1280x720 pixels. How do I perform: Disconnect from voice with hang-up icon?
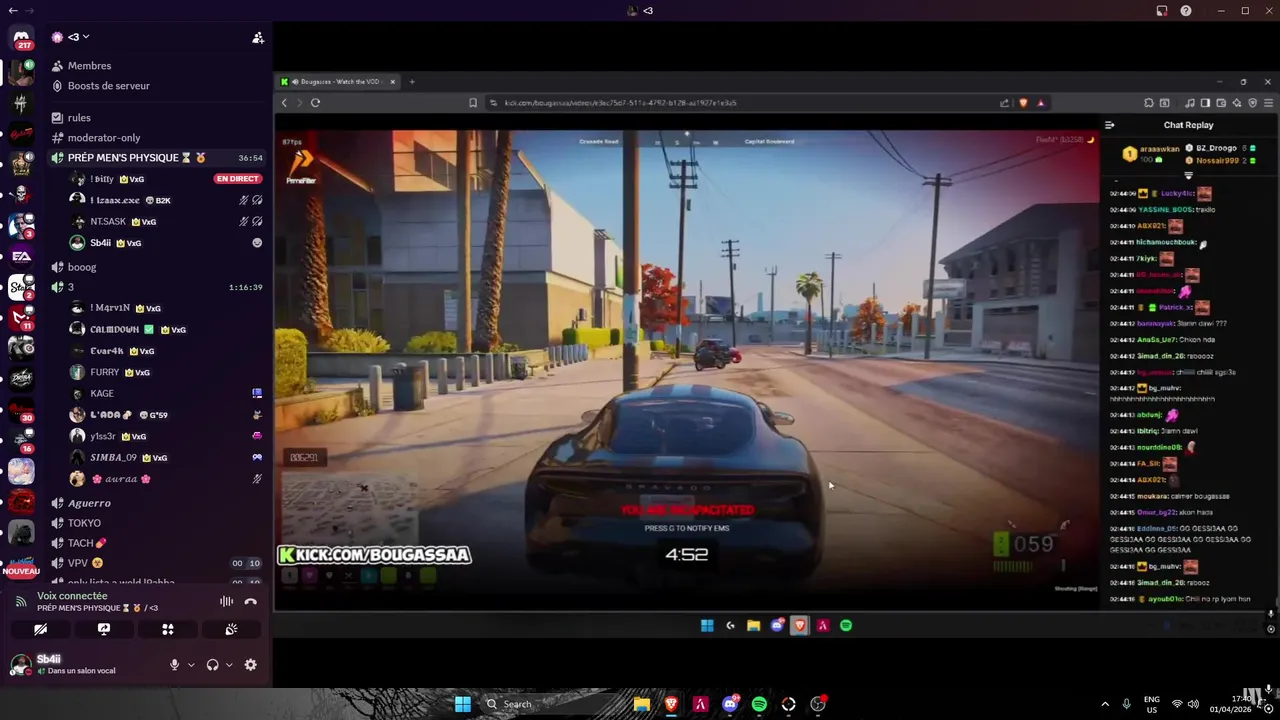251,601
